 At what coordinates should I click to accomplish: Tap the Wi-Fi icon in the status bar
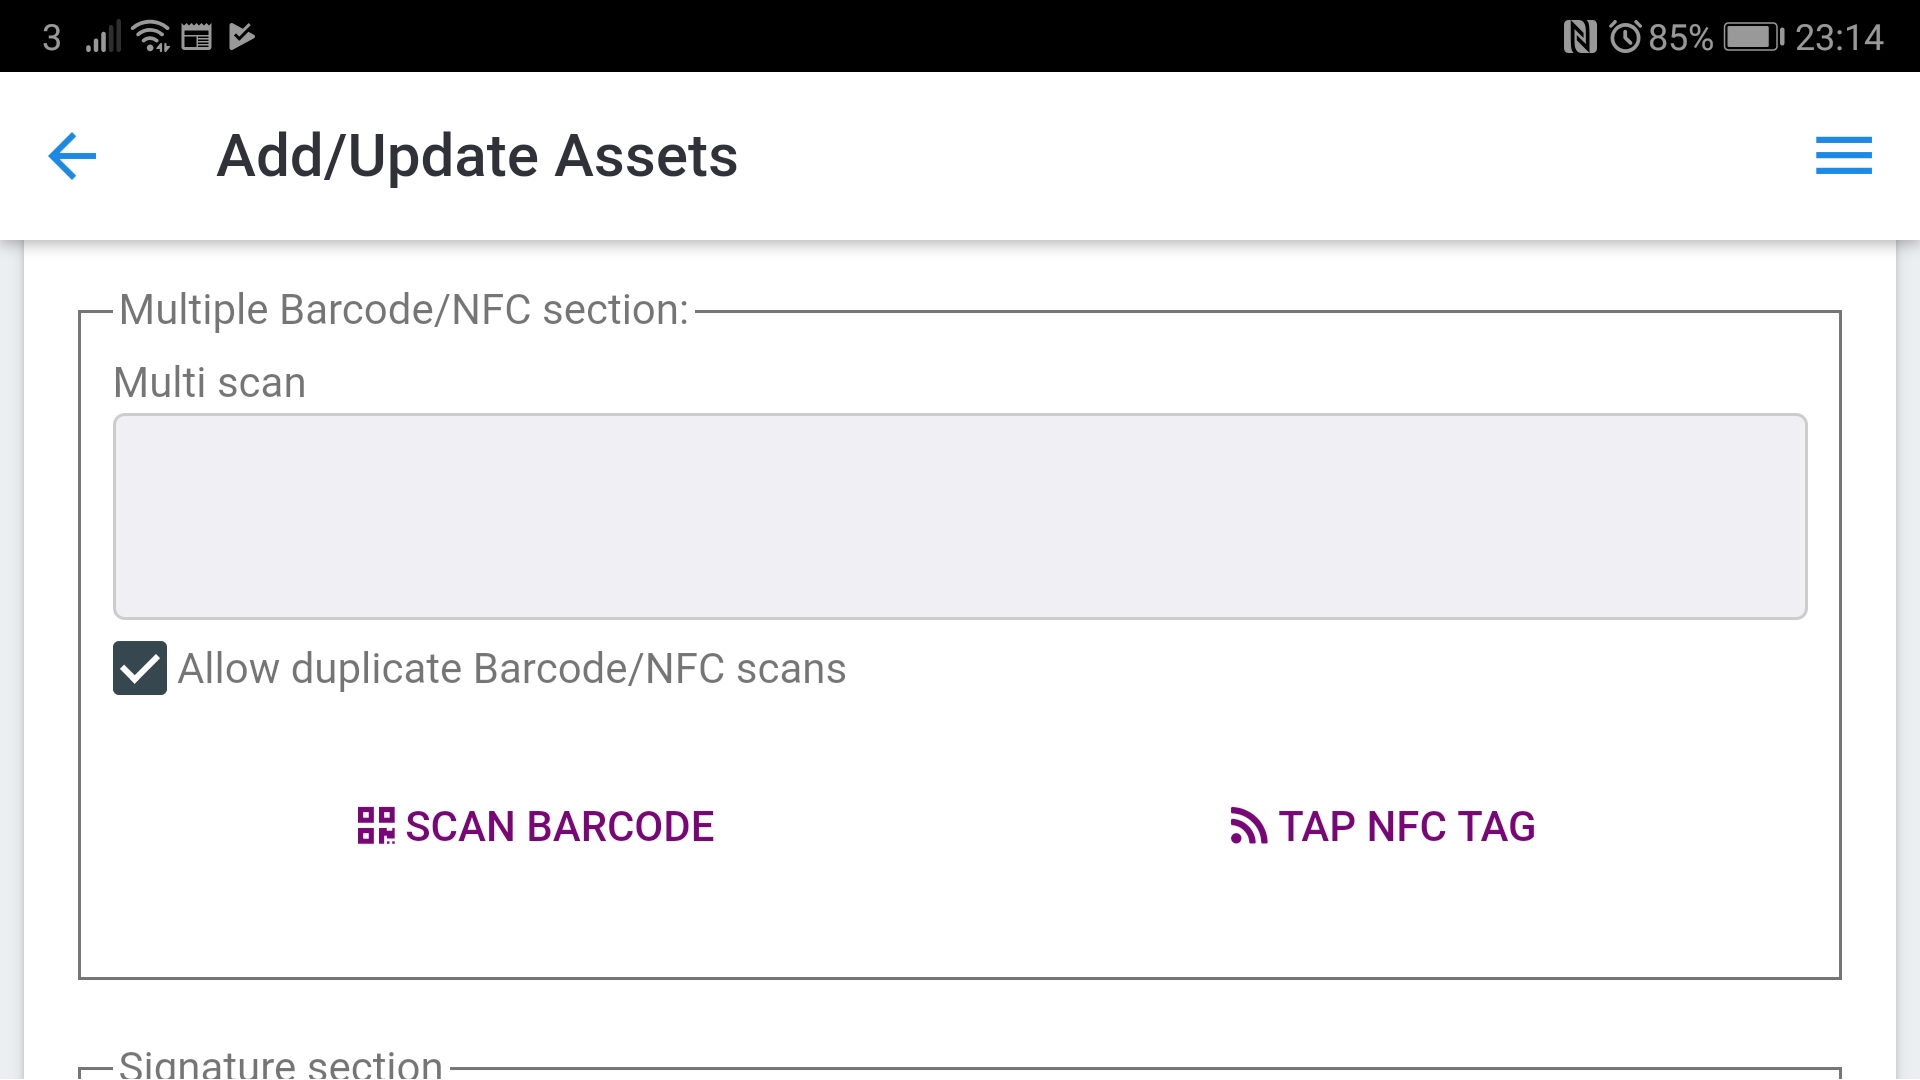pyautogui.click(x=148, y=36)
